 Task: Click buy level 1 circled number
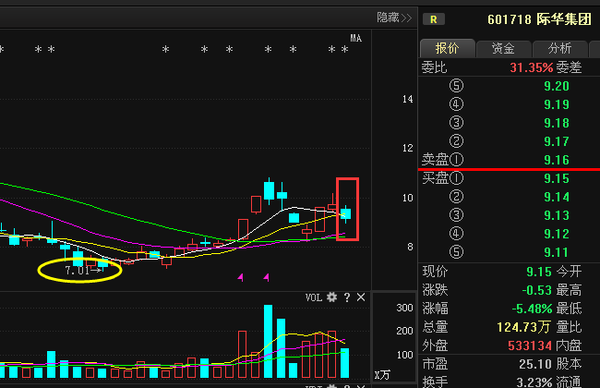tap(456, 178)
